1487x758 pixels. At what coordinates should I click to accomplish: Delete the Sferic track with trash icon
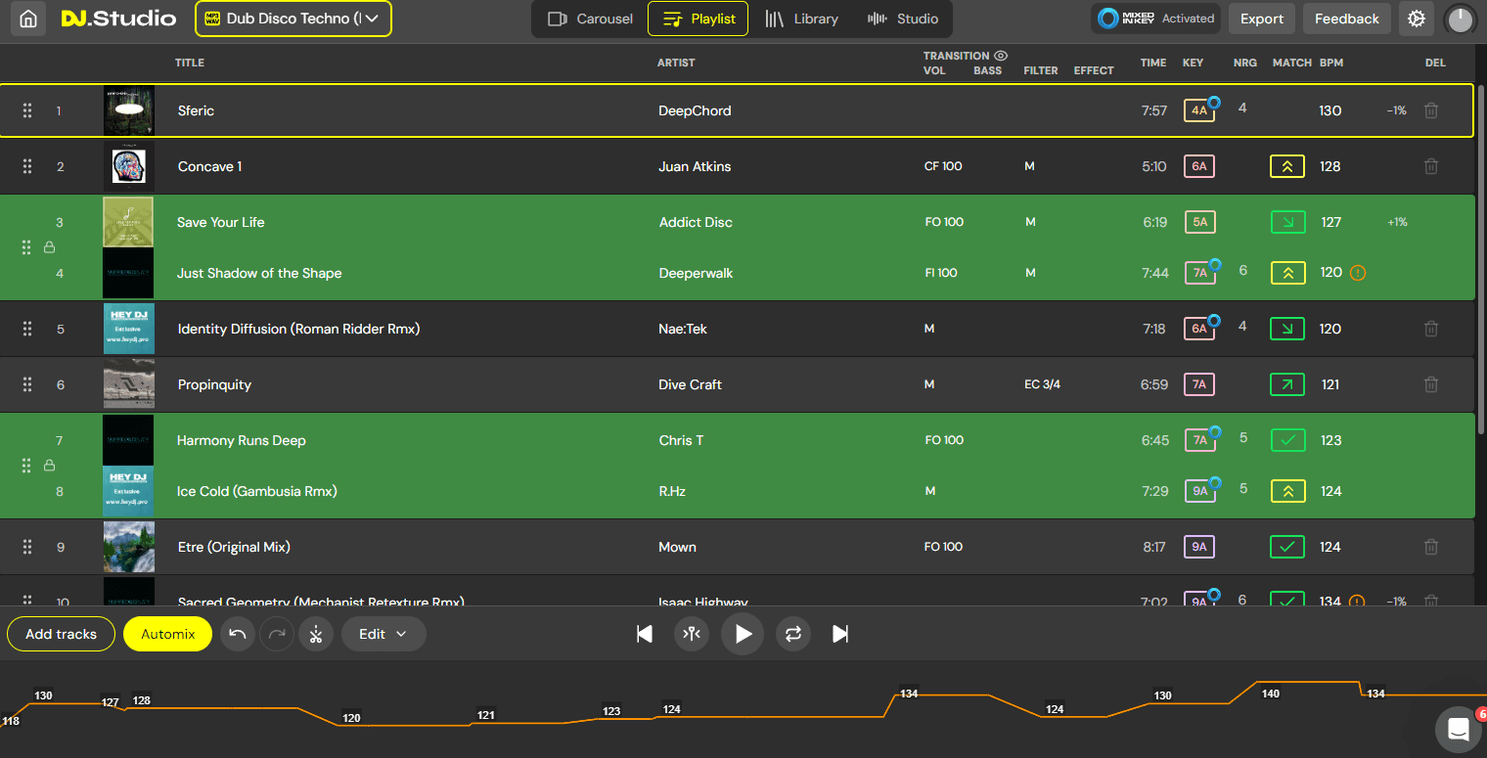tap(1431, 111)
